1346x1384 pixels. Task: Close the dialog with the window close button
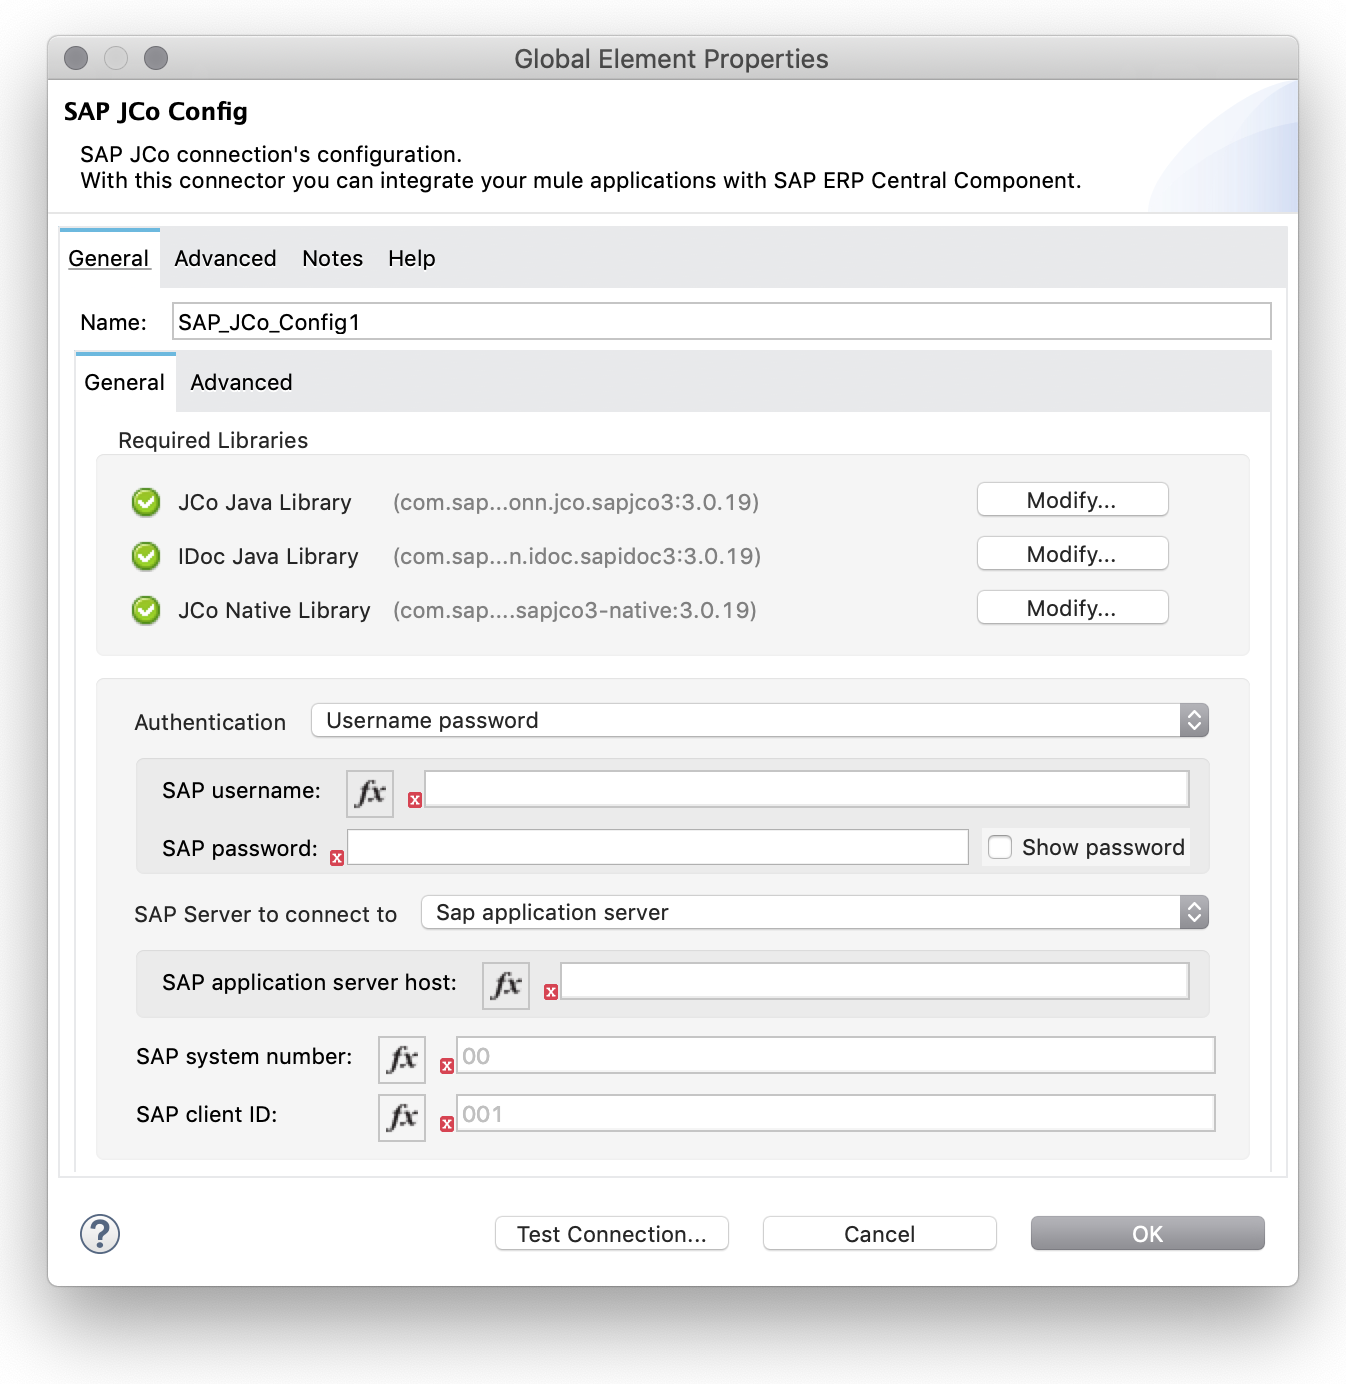tap(76, 58)
